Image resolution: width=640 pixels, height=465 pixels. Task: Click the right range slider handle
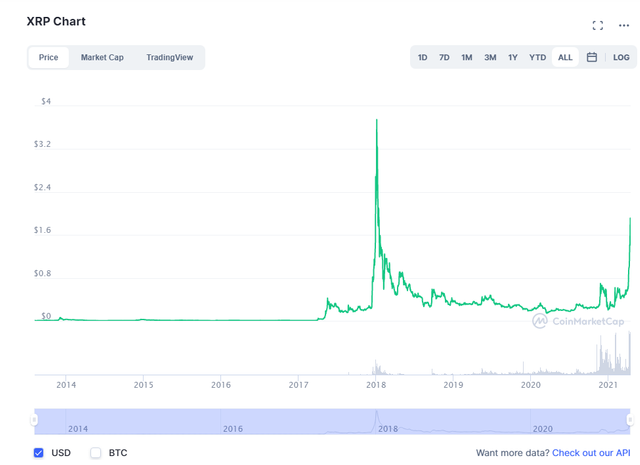630,420
